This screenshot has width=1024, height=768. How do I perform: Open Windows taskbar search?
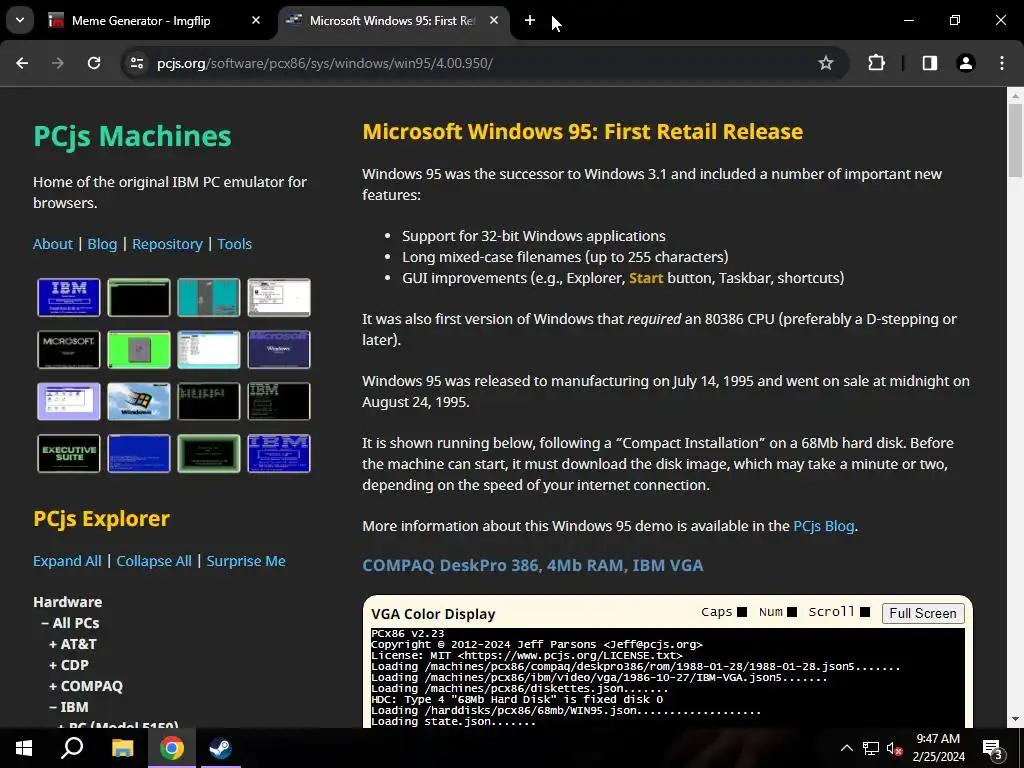click(x=72, y=748)
